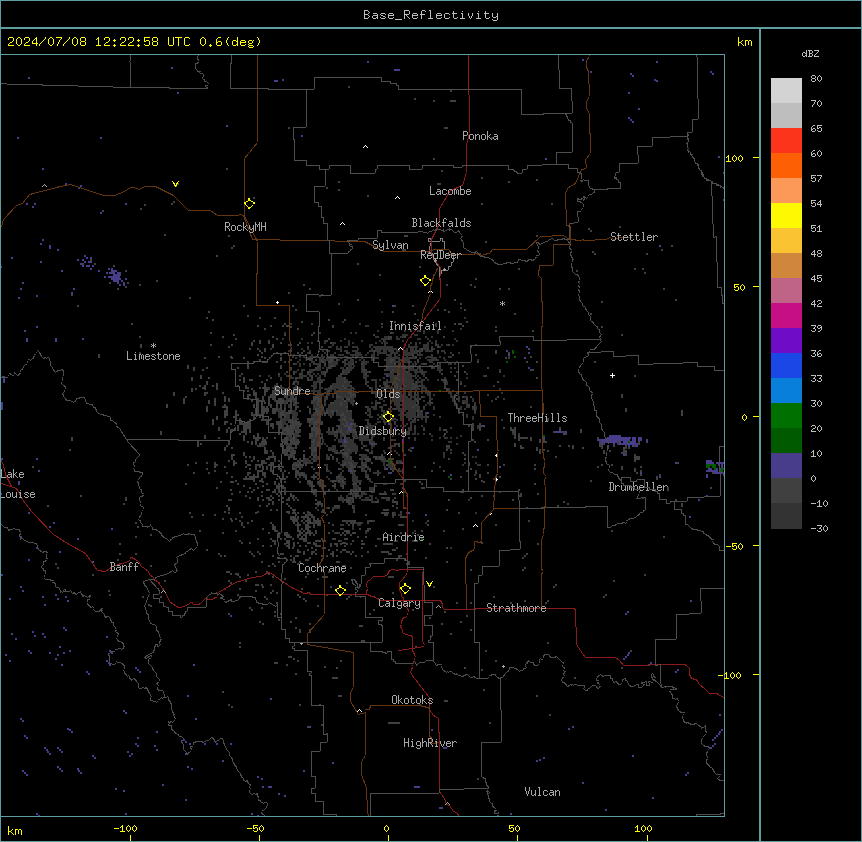Pick the red 60–65 dBZ legend swatch
This screenshot has height=842, width=862.
pyautogui.click(x=786, y=141)
